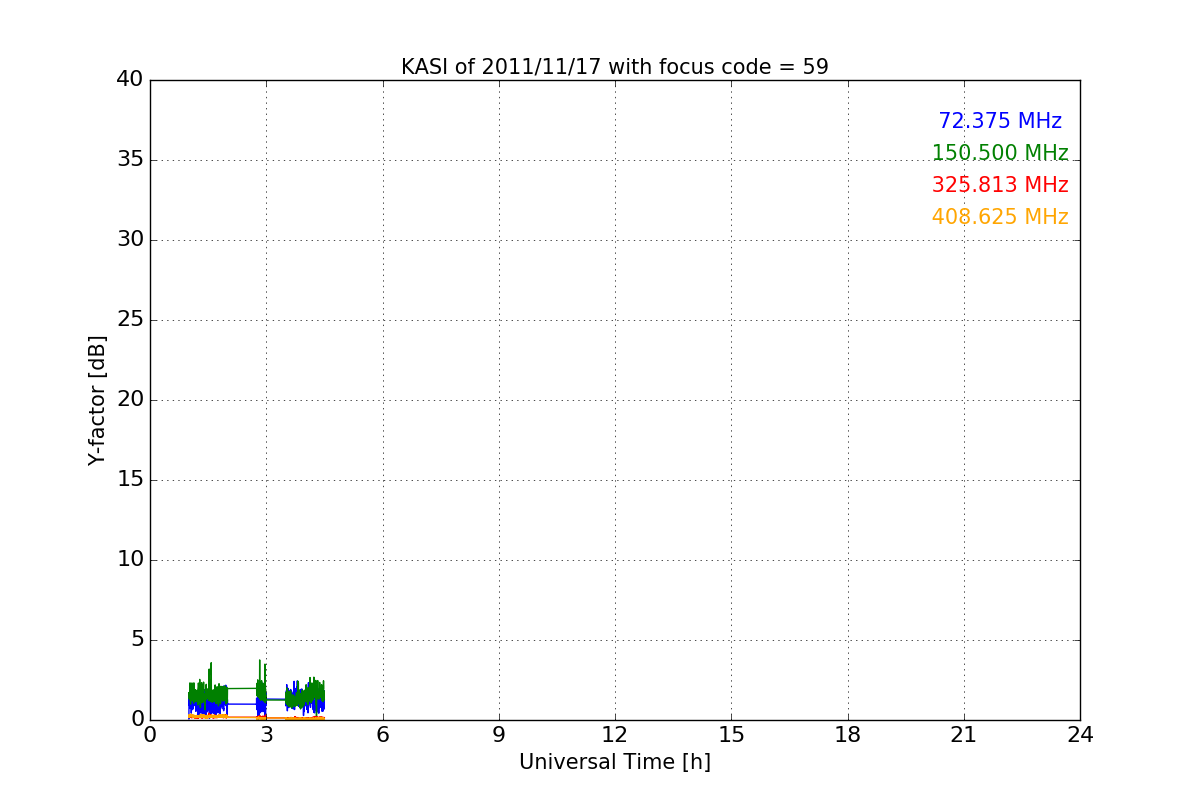Click the y-axis tick value 35
The height and width of the screenshot is (800, 1200).
[130, 160]
